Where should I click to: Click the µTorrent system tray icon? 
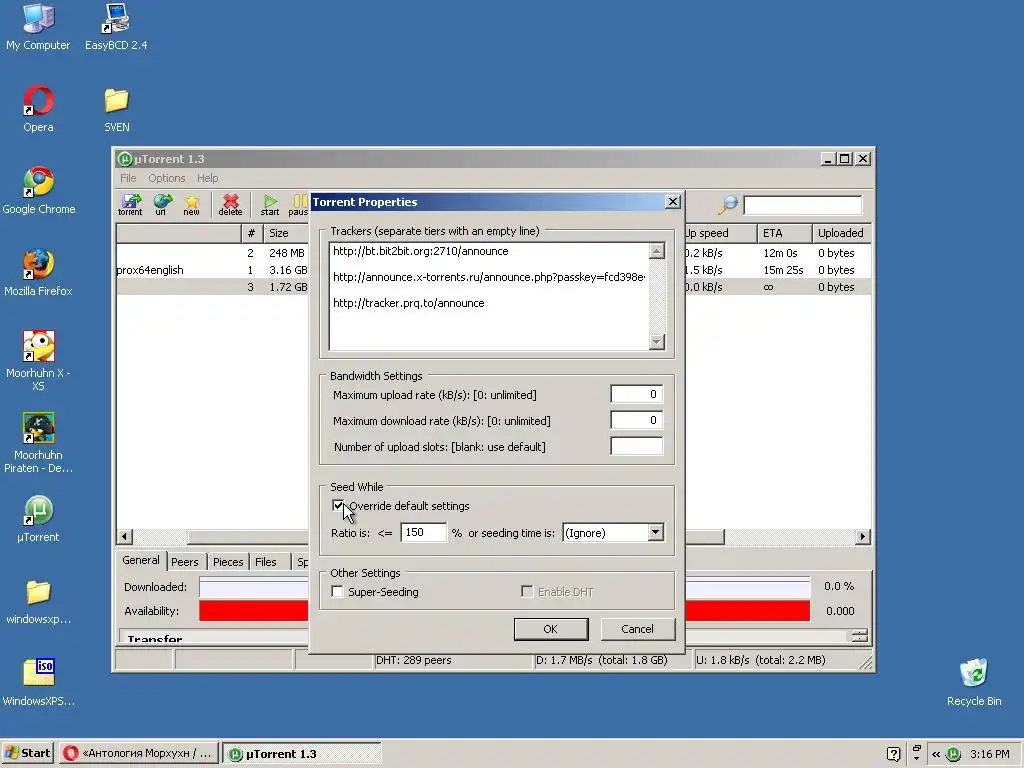[x=953, y=754]
